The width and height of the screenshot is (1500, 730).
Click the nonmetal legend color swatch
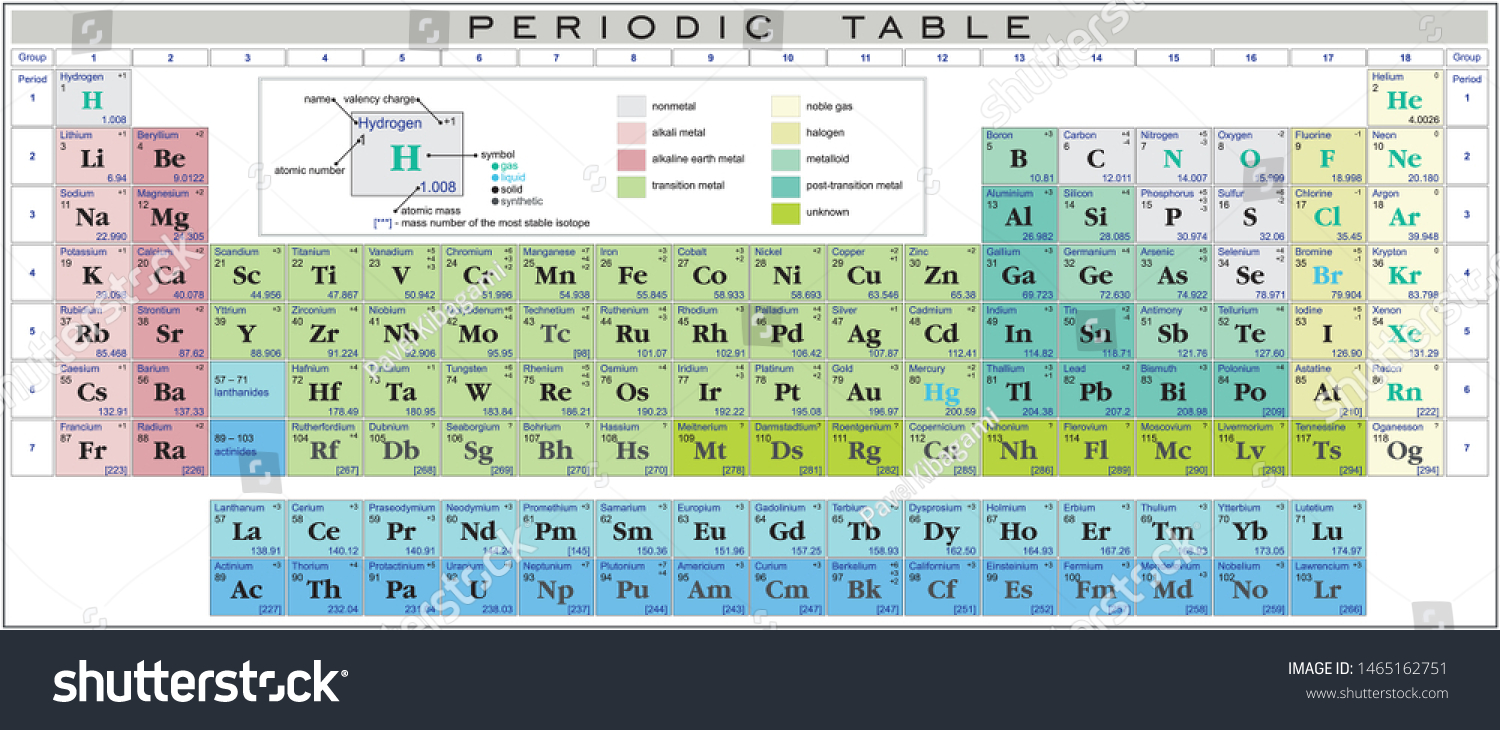click(631, 106)
